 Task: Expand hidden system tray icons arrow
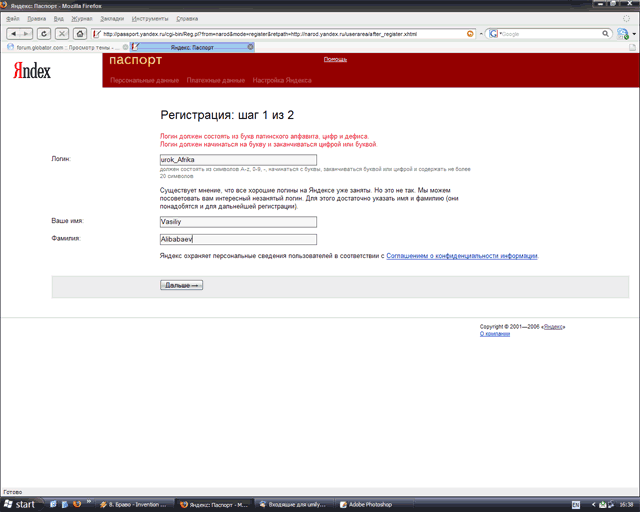click(x=593, y=505)
